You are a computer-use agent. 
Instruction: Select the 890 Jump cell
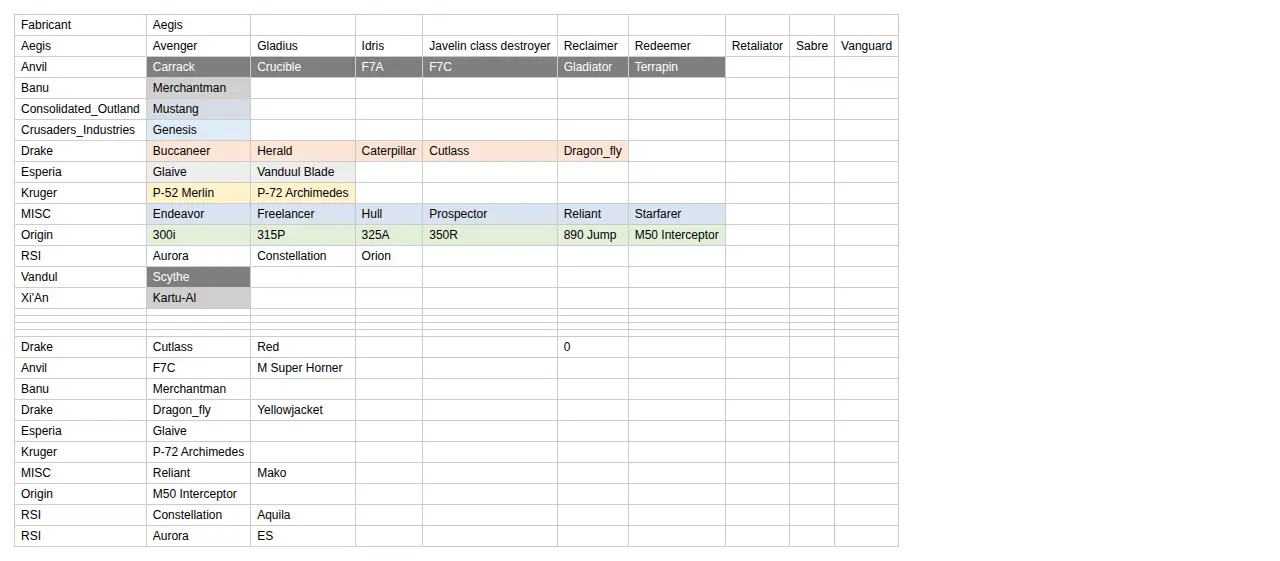click(x=593, y=235)
